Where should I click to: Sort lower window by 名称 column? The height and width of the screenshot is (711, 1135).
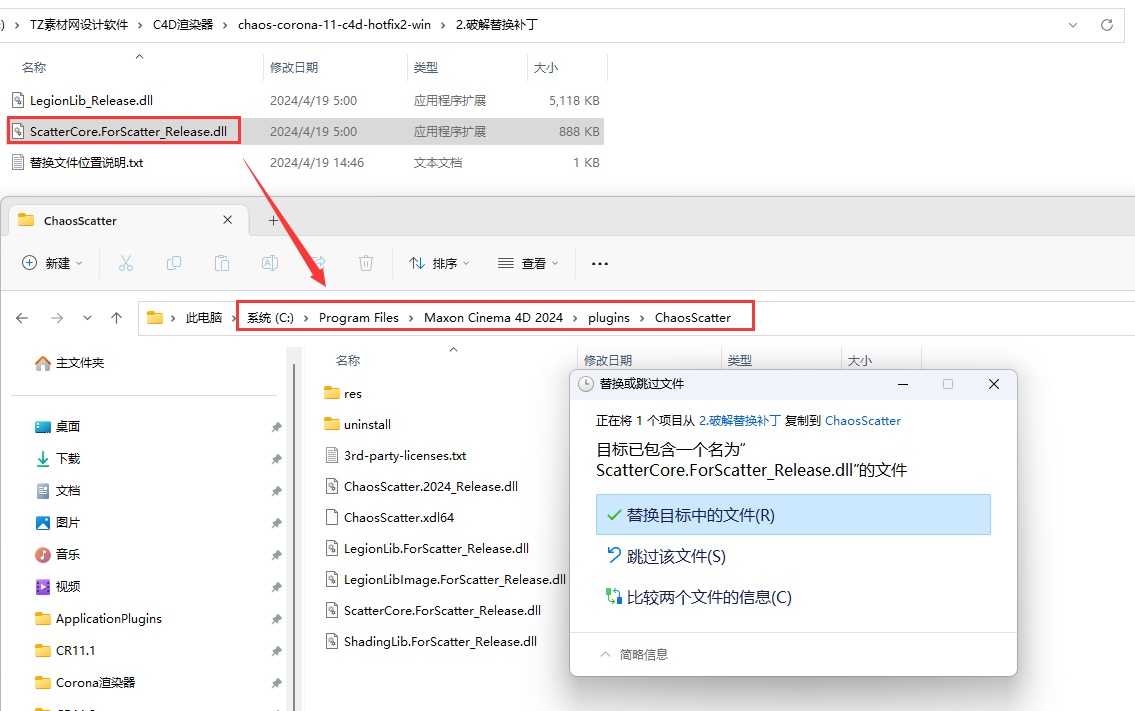348,361
